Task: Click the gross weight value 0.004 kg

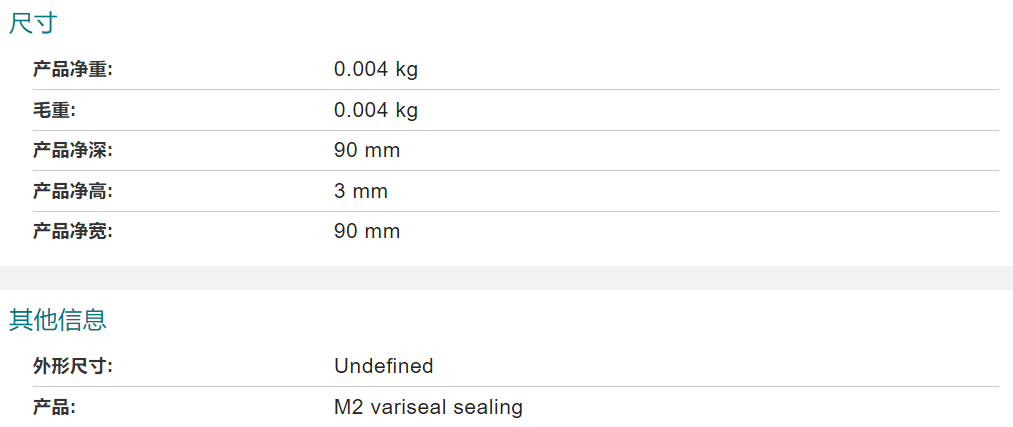Action: [375, 110]
